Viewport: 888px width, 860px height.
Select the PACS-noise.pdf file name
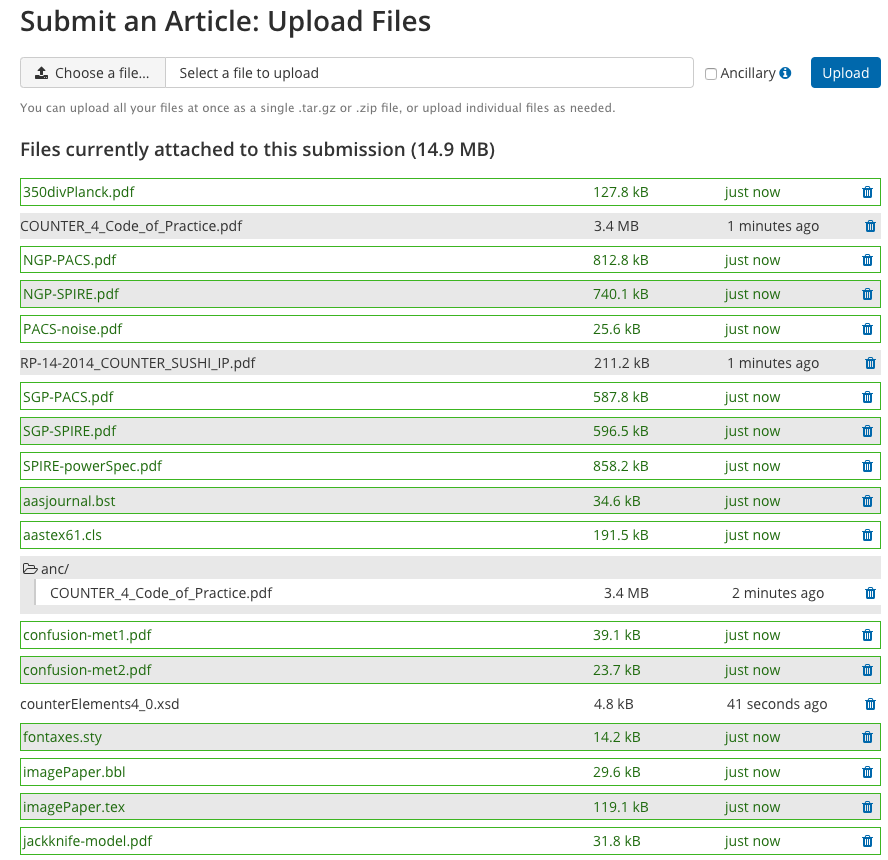click(72, 329)
